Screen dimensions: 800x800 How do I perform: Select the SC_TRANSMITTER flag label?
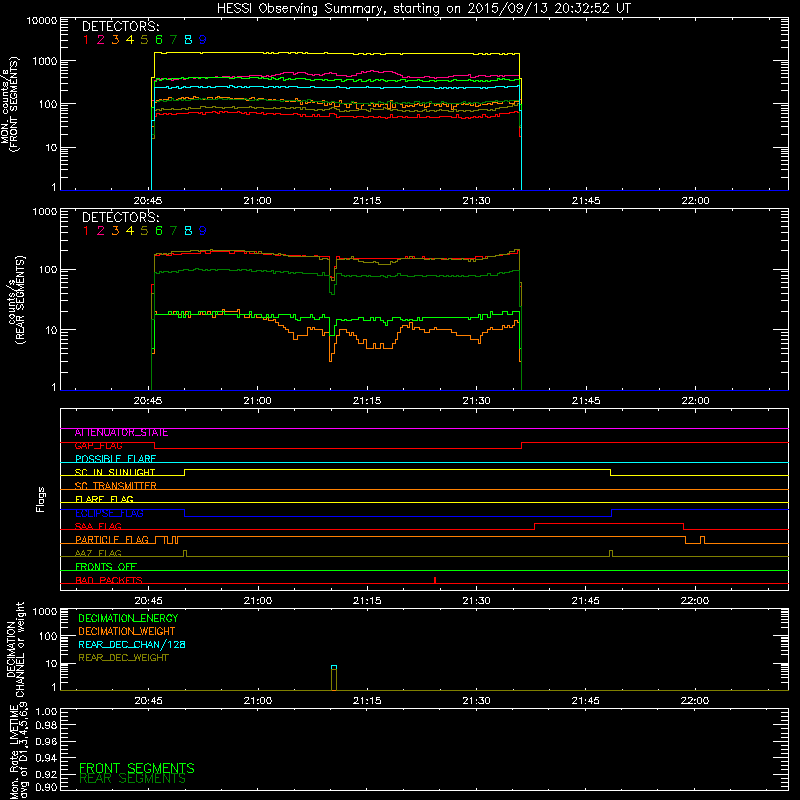(x=116, y=486)
